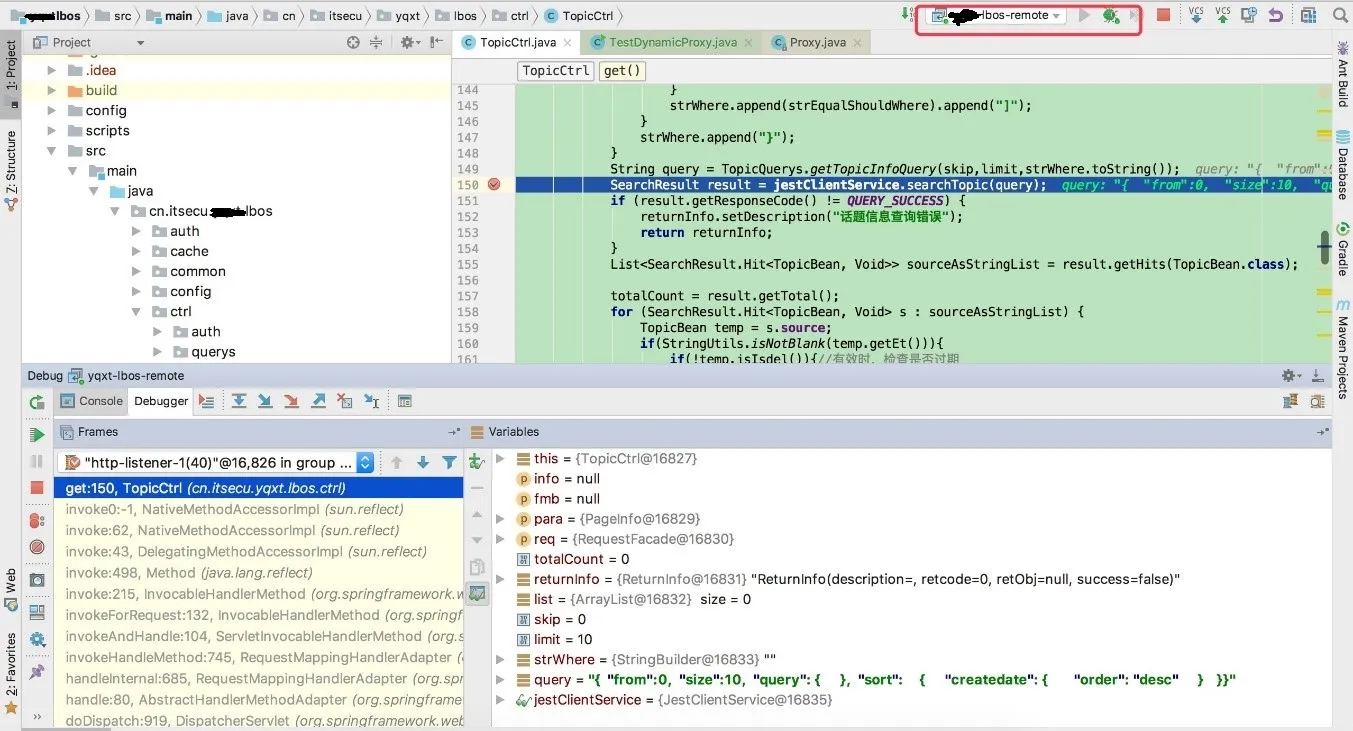Expand the scripts folder
Viewport: 1353px width, 731px height.
pyautogui.click(x=53, y=130)
